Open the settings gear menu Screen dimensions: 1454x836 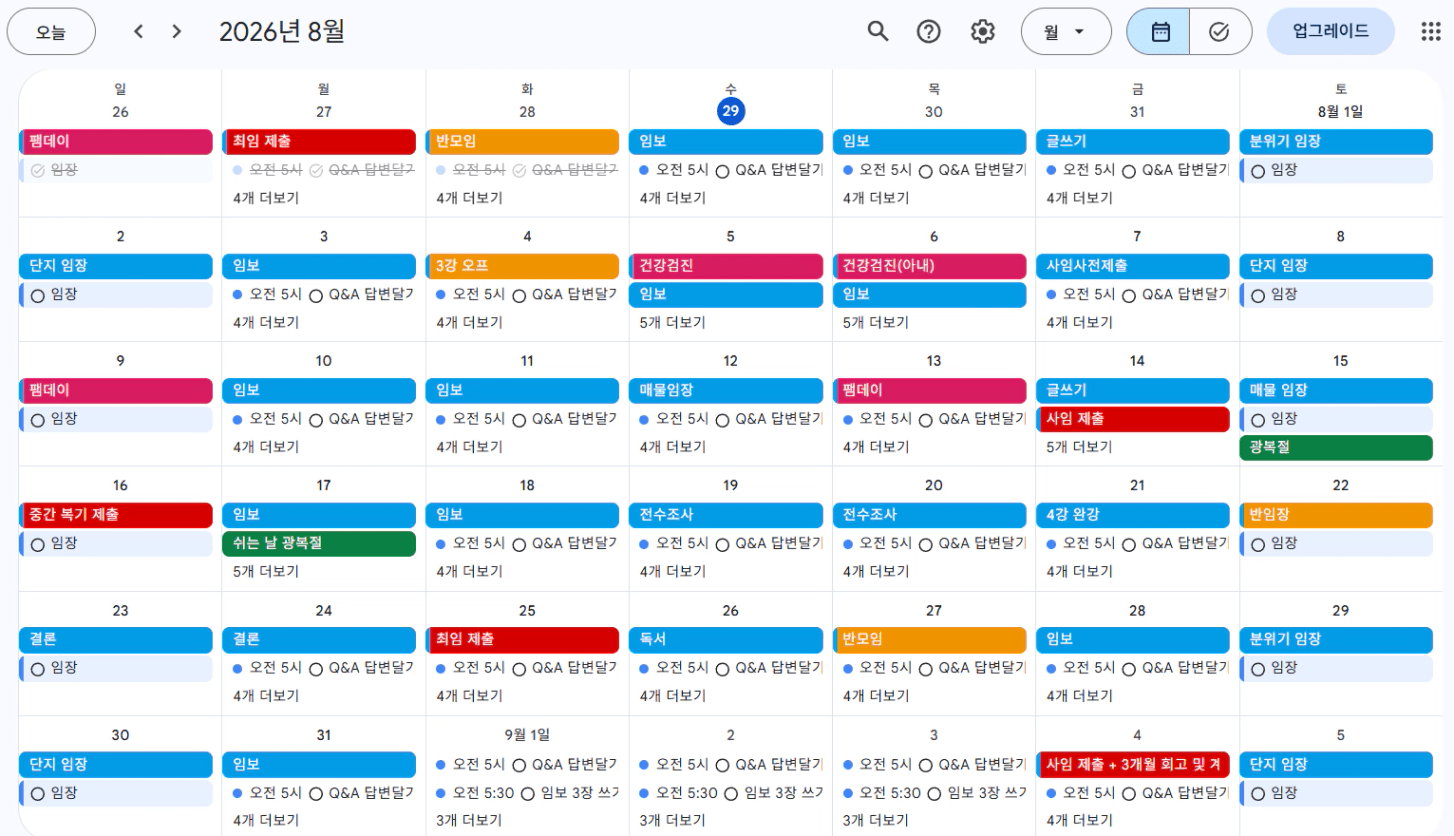[983, 31]
